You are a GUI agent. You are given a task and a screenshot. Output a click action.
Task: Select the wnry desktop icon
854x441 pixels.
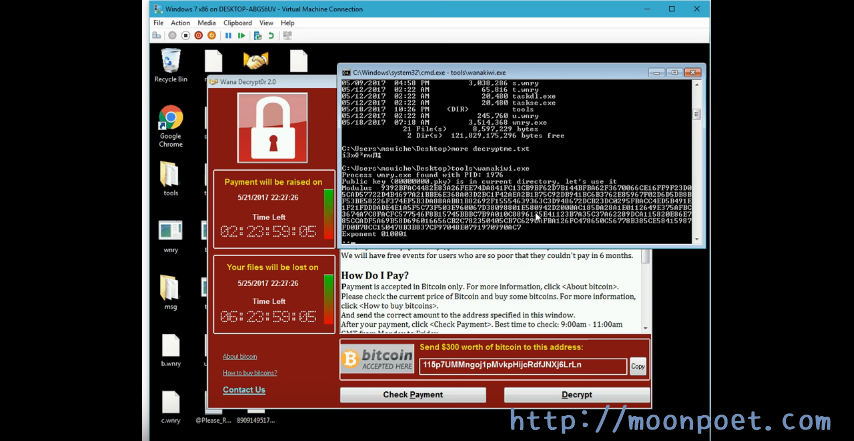click(x=170, y=236)
